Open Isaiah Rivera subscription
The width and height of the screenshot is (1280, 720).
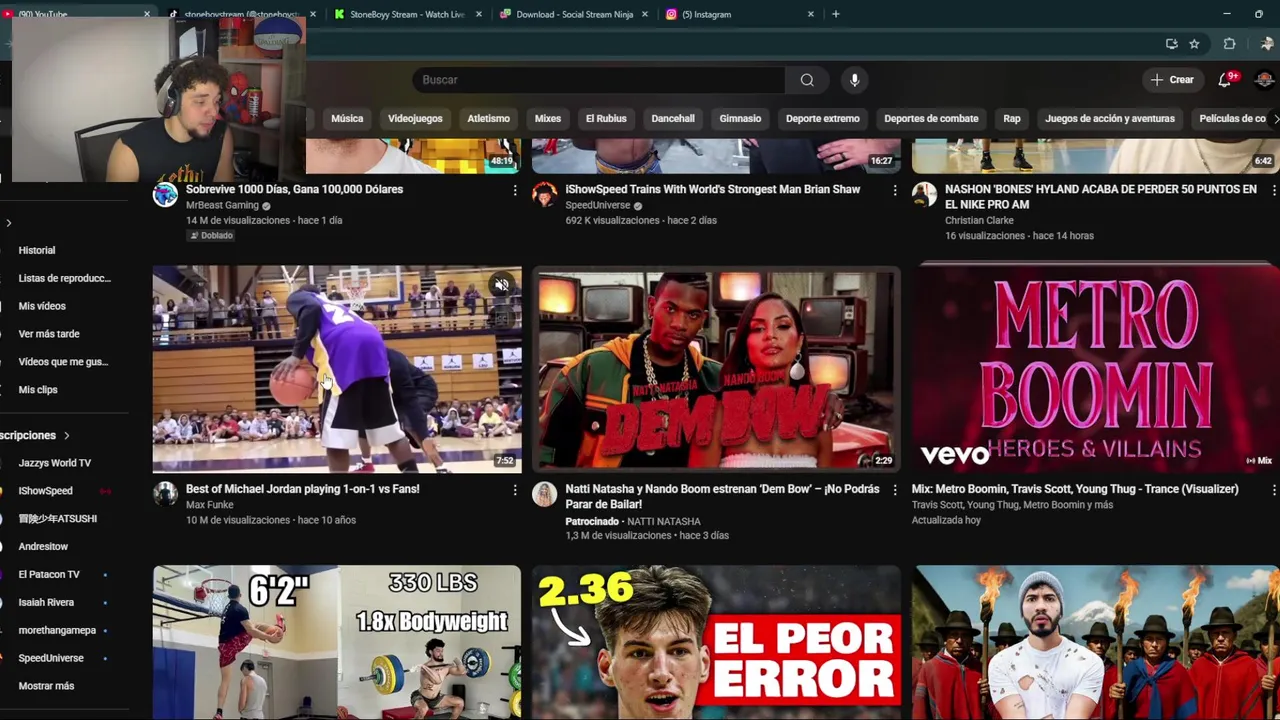(46, 603)
